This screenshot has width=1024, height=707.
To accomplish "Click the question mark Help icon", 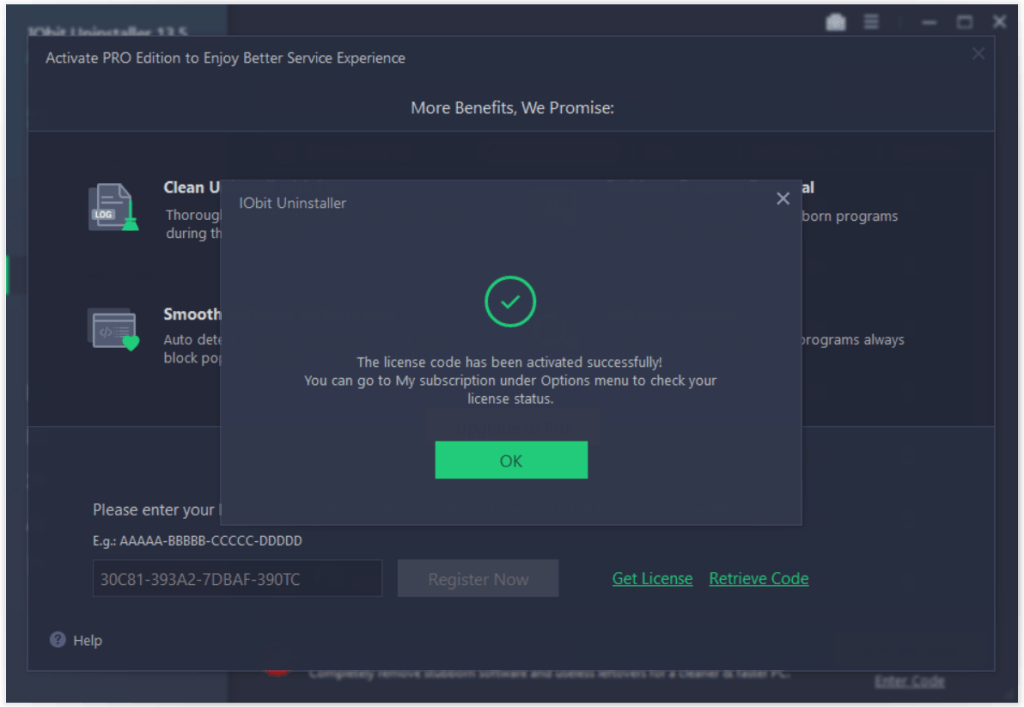I will coord(58,640).
